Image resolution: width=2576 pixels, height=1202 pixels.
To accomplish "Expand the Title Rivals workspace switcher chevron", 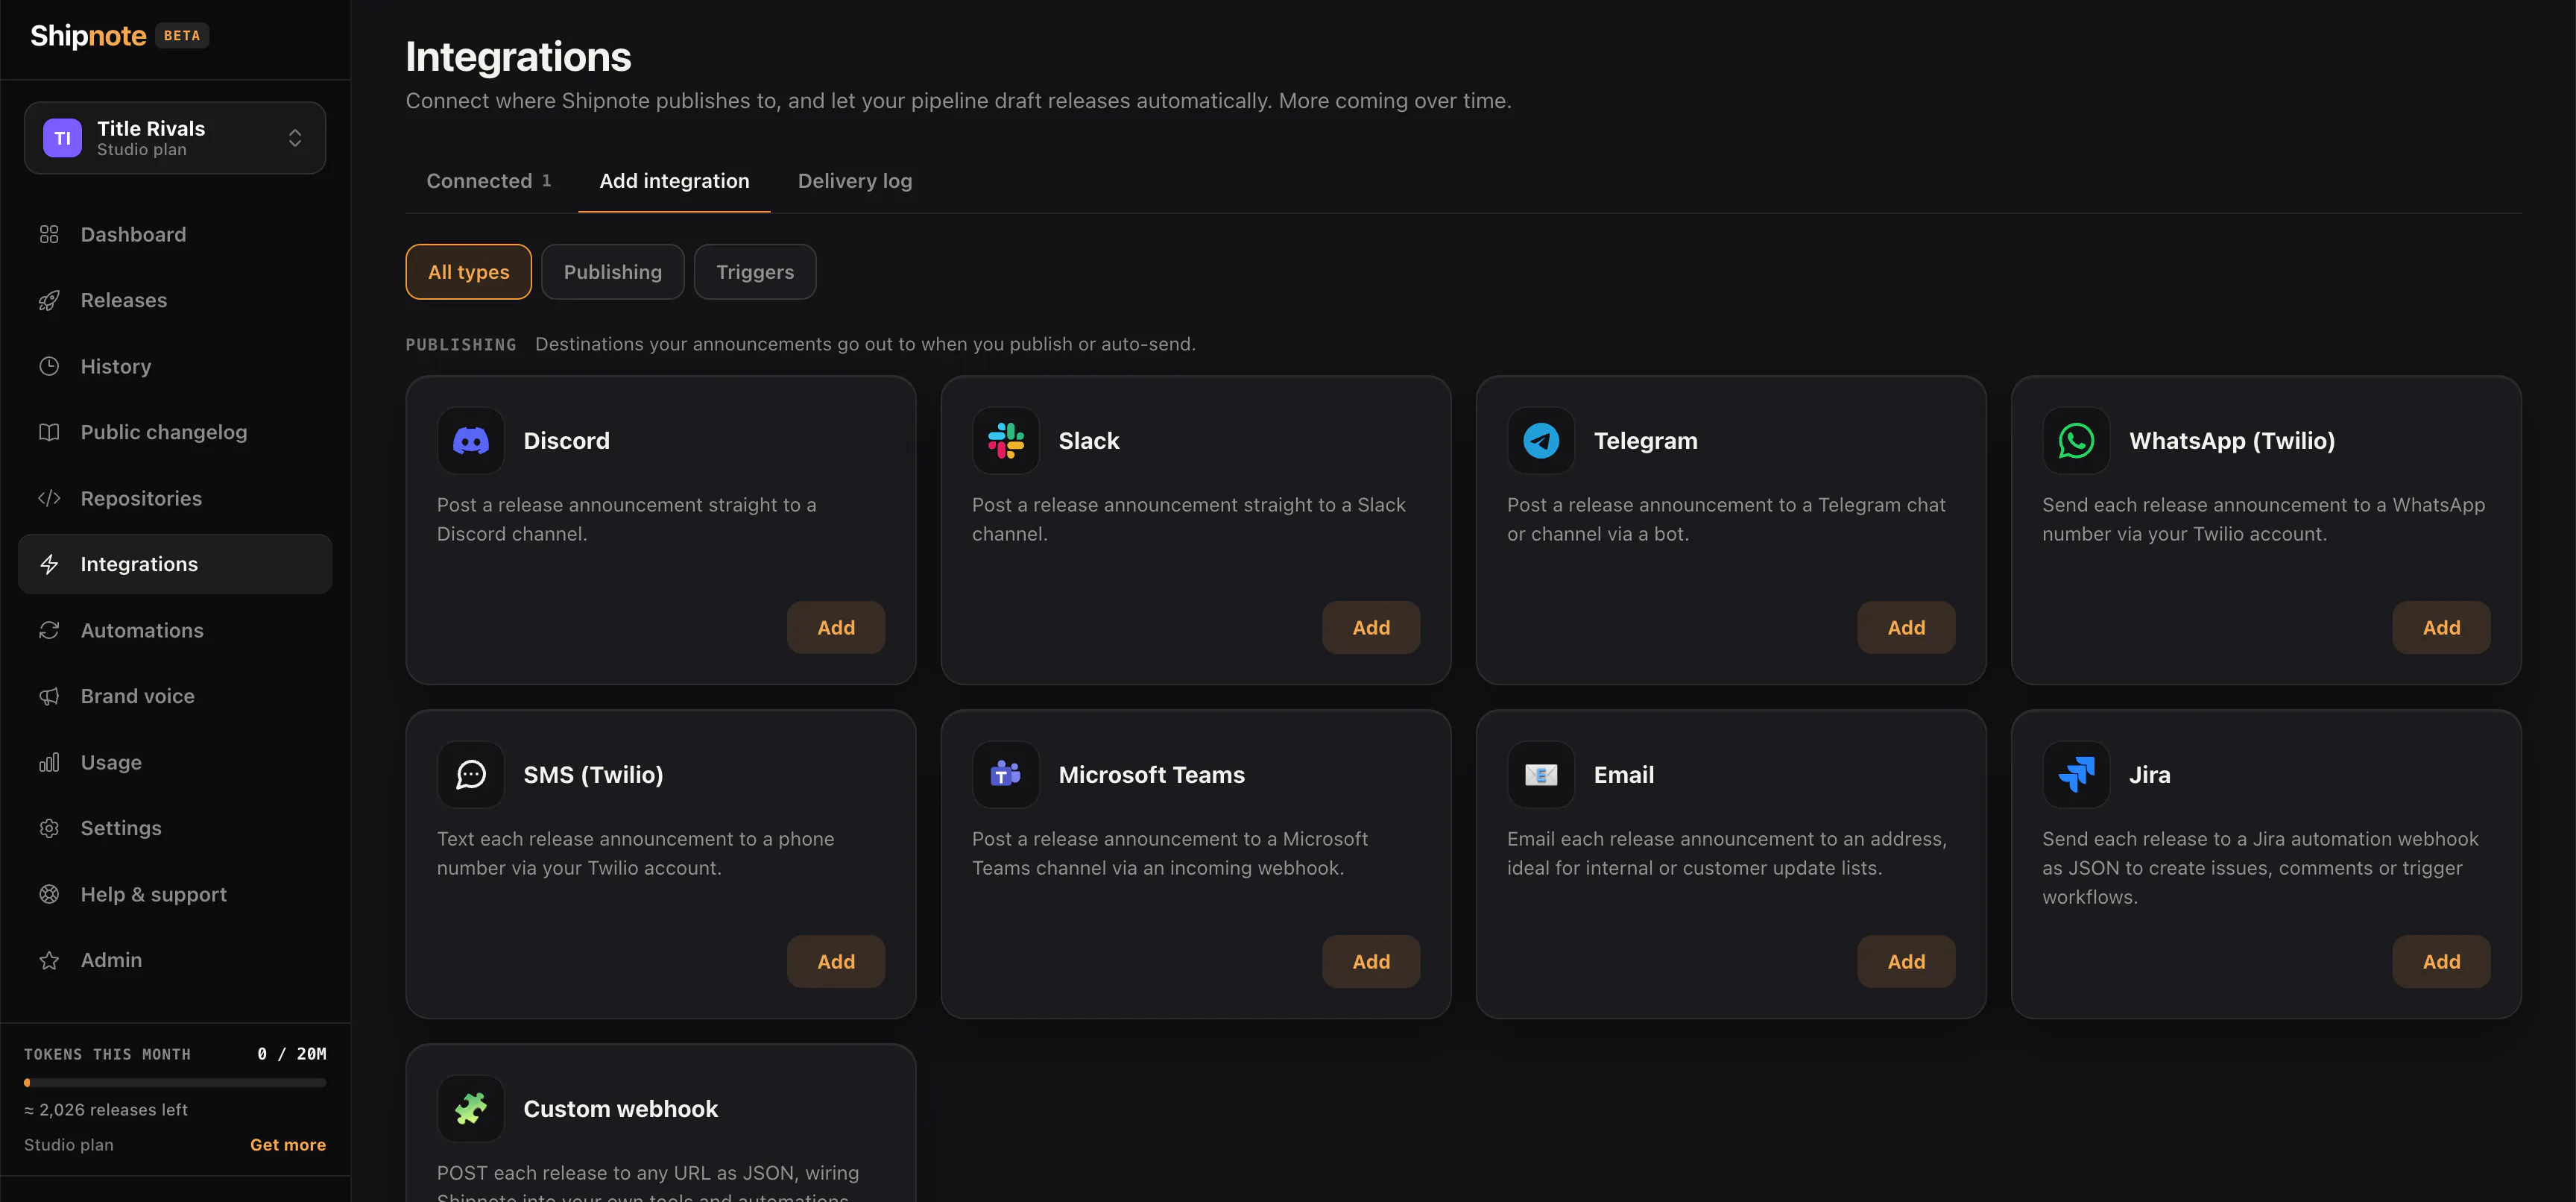I will (x=295, y=138).
